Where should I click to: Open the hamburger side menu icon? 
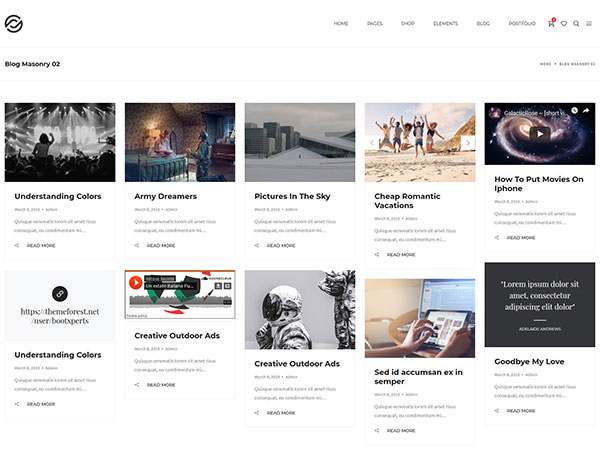click(x=589, y=24)
